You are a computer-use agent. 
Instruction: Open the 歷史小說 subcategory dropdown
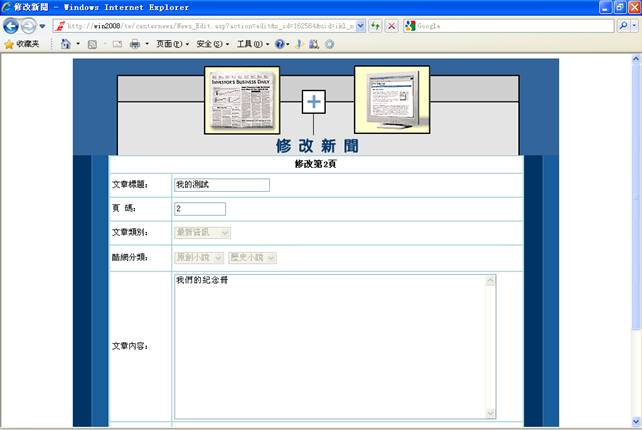point(252,258)
